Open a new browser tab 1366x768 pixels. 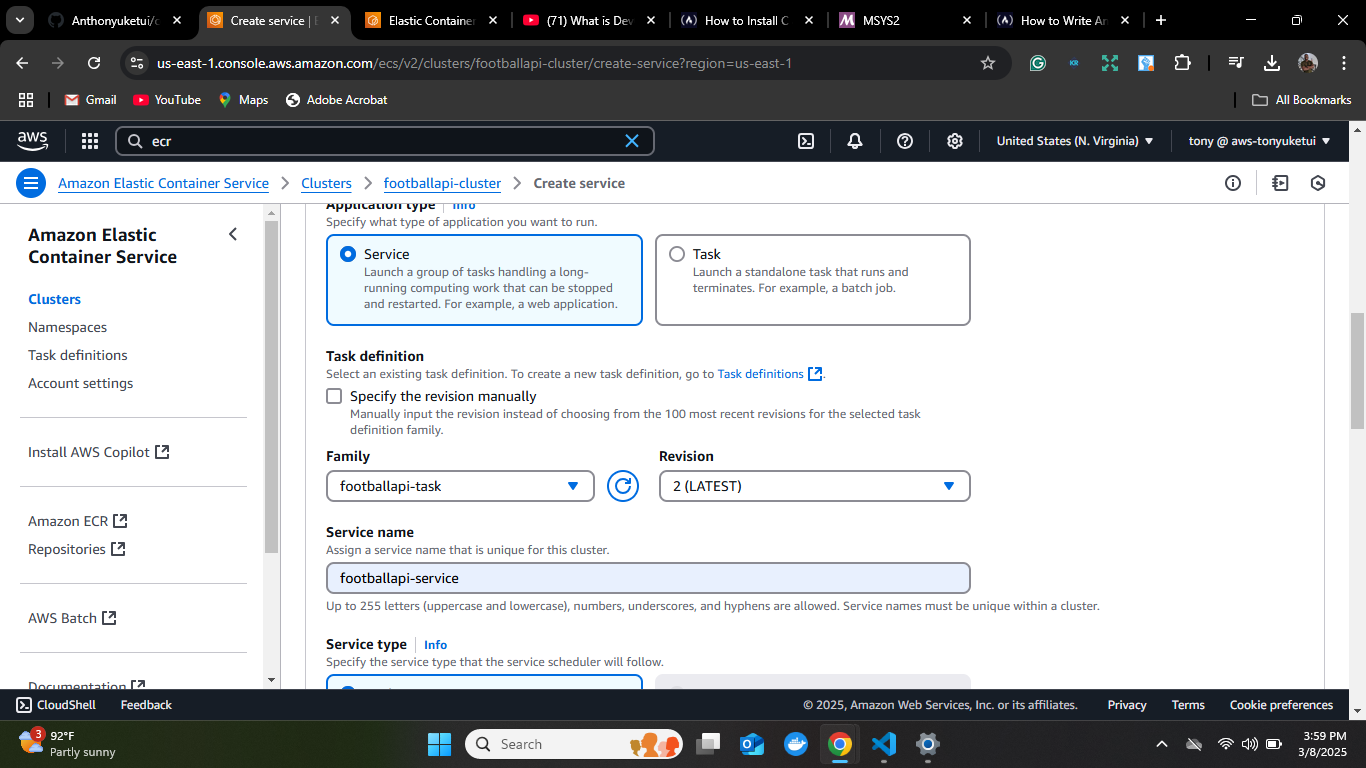pyautogui.click(x=1161, y=20)
